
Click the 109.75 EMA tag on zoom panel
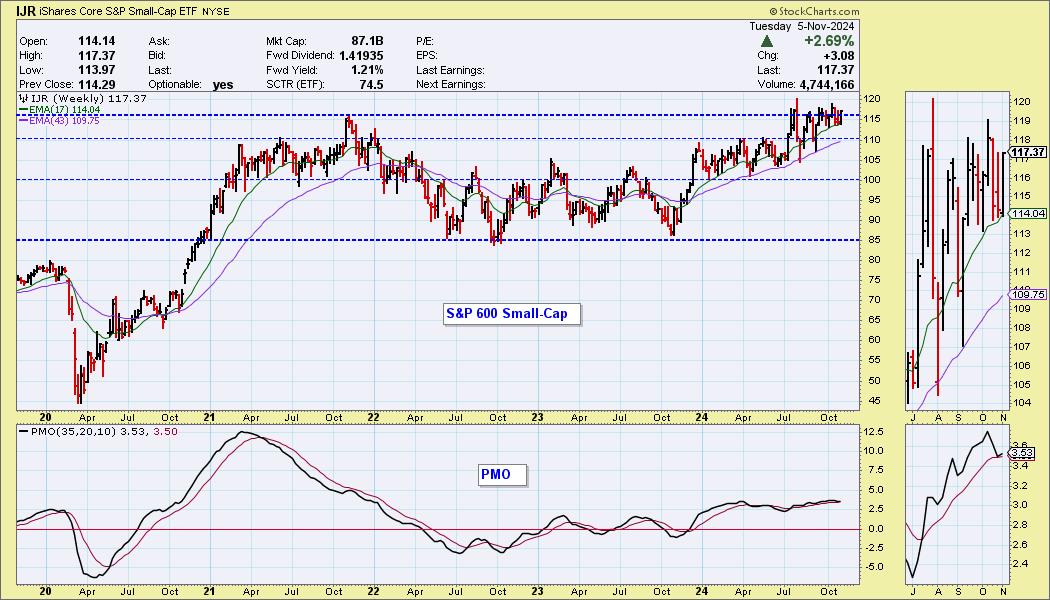pos(1029,295)
